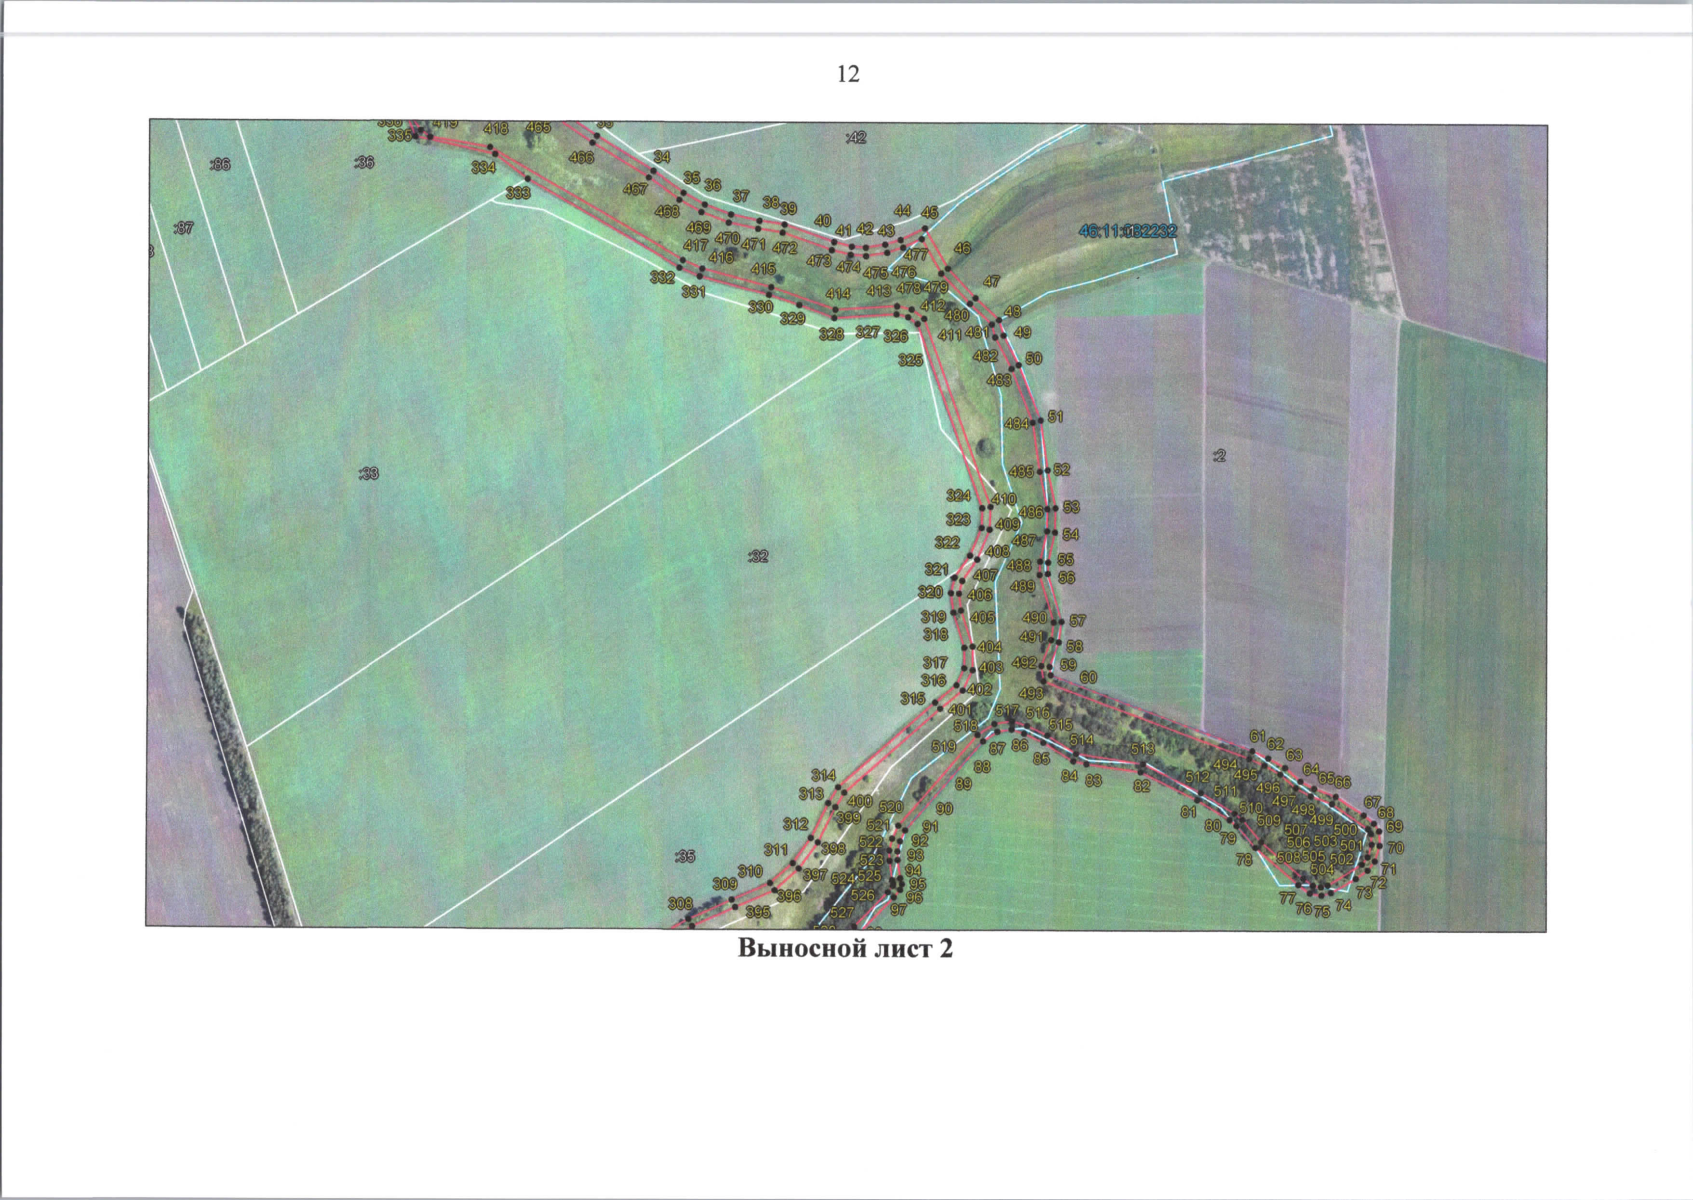
Task: Select the blue cadastral number 46:11:082232
Action: tap(1127, 231)
